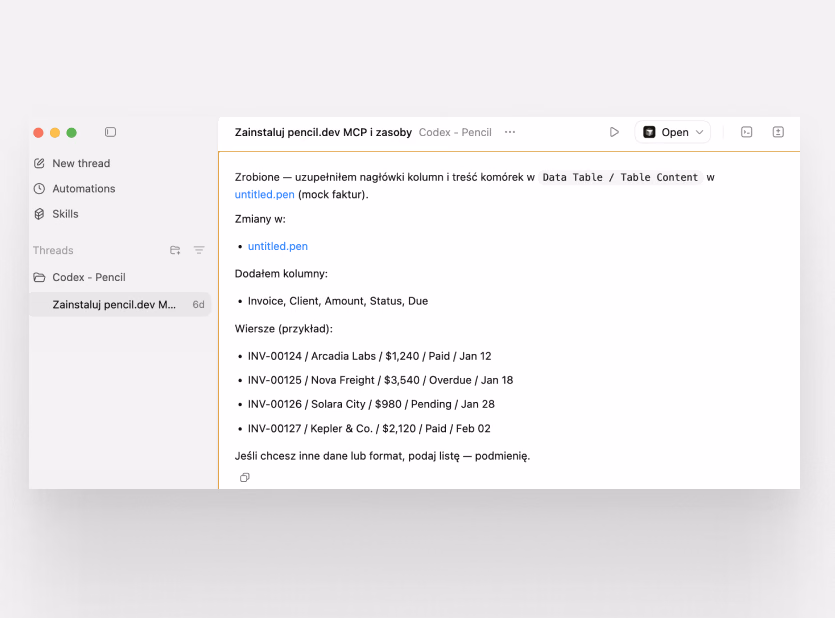Click the Automations clock icon
The width and height of the screenshot is (835, 618).
[x=39, y=188]
